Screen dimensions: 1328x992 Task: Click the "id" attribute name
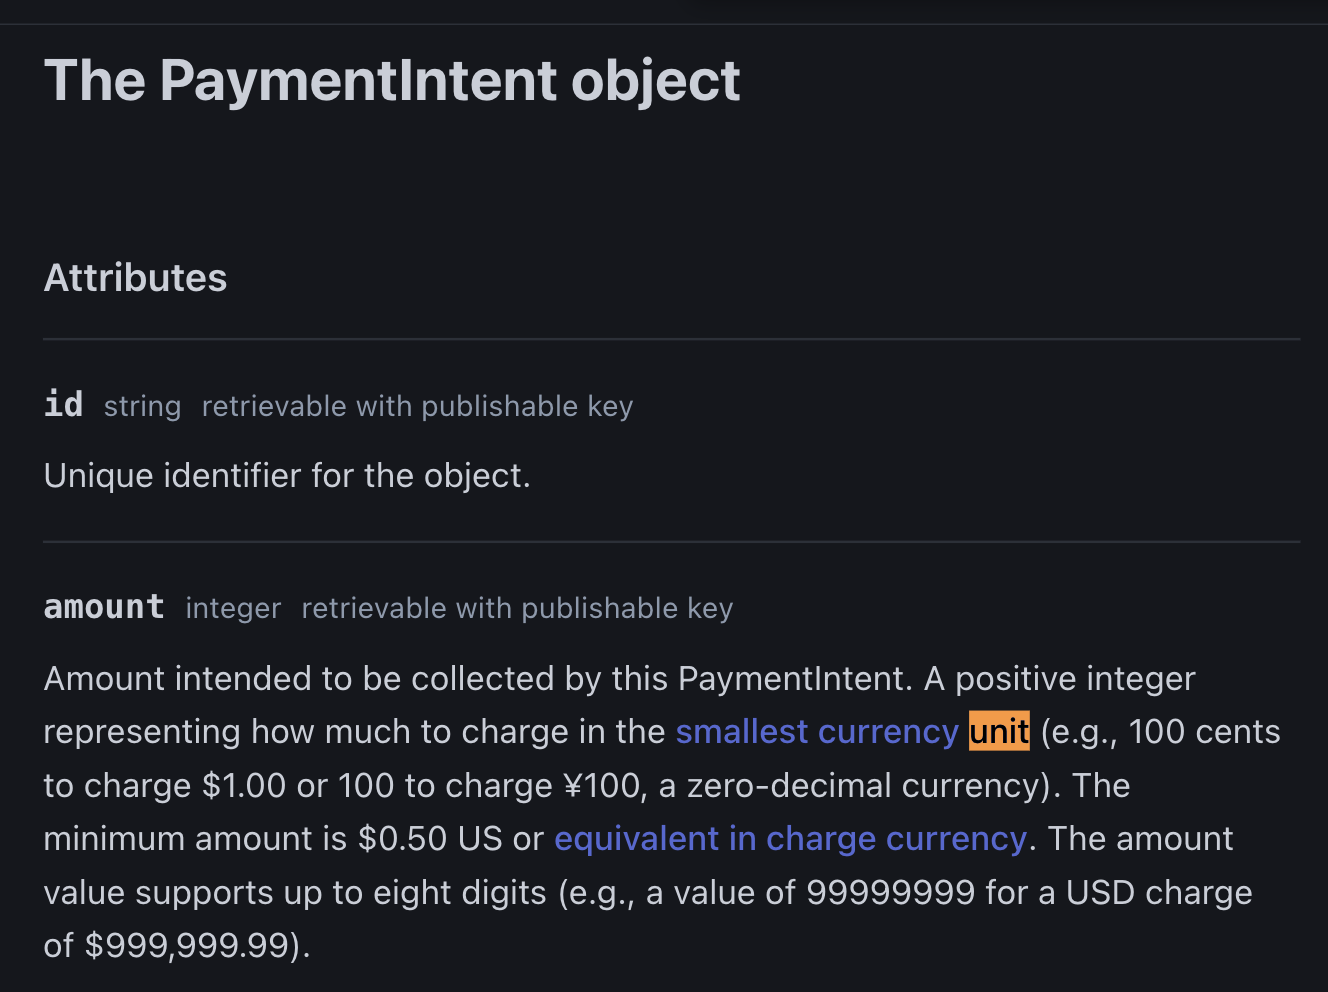point(64,405)
